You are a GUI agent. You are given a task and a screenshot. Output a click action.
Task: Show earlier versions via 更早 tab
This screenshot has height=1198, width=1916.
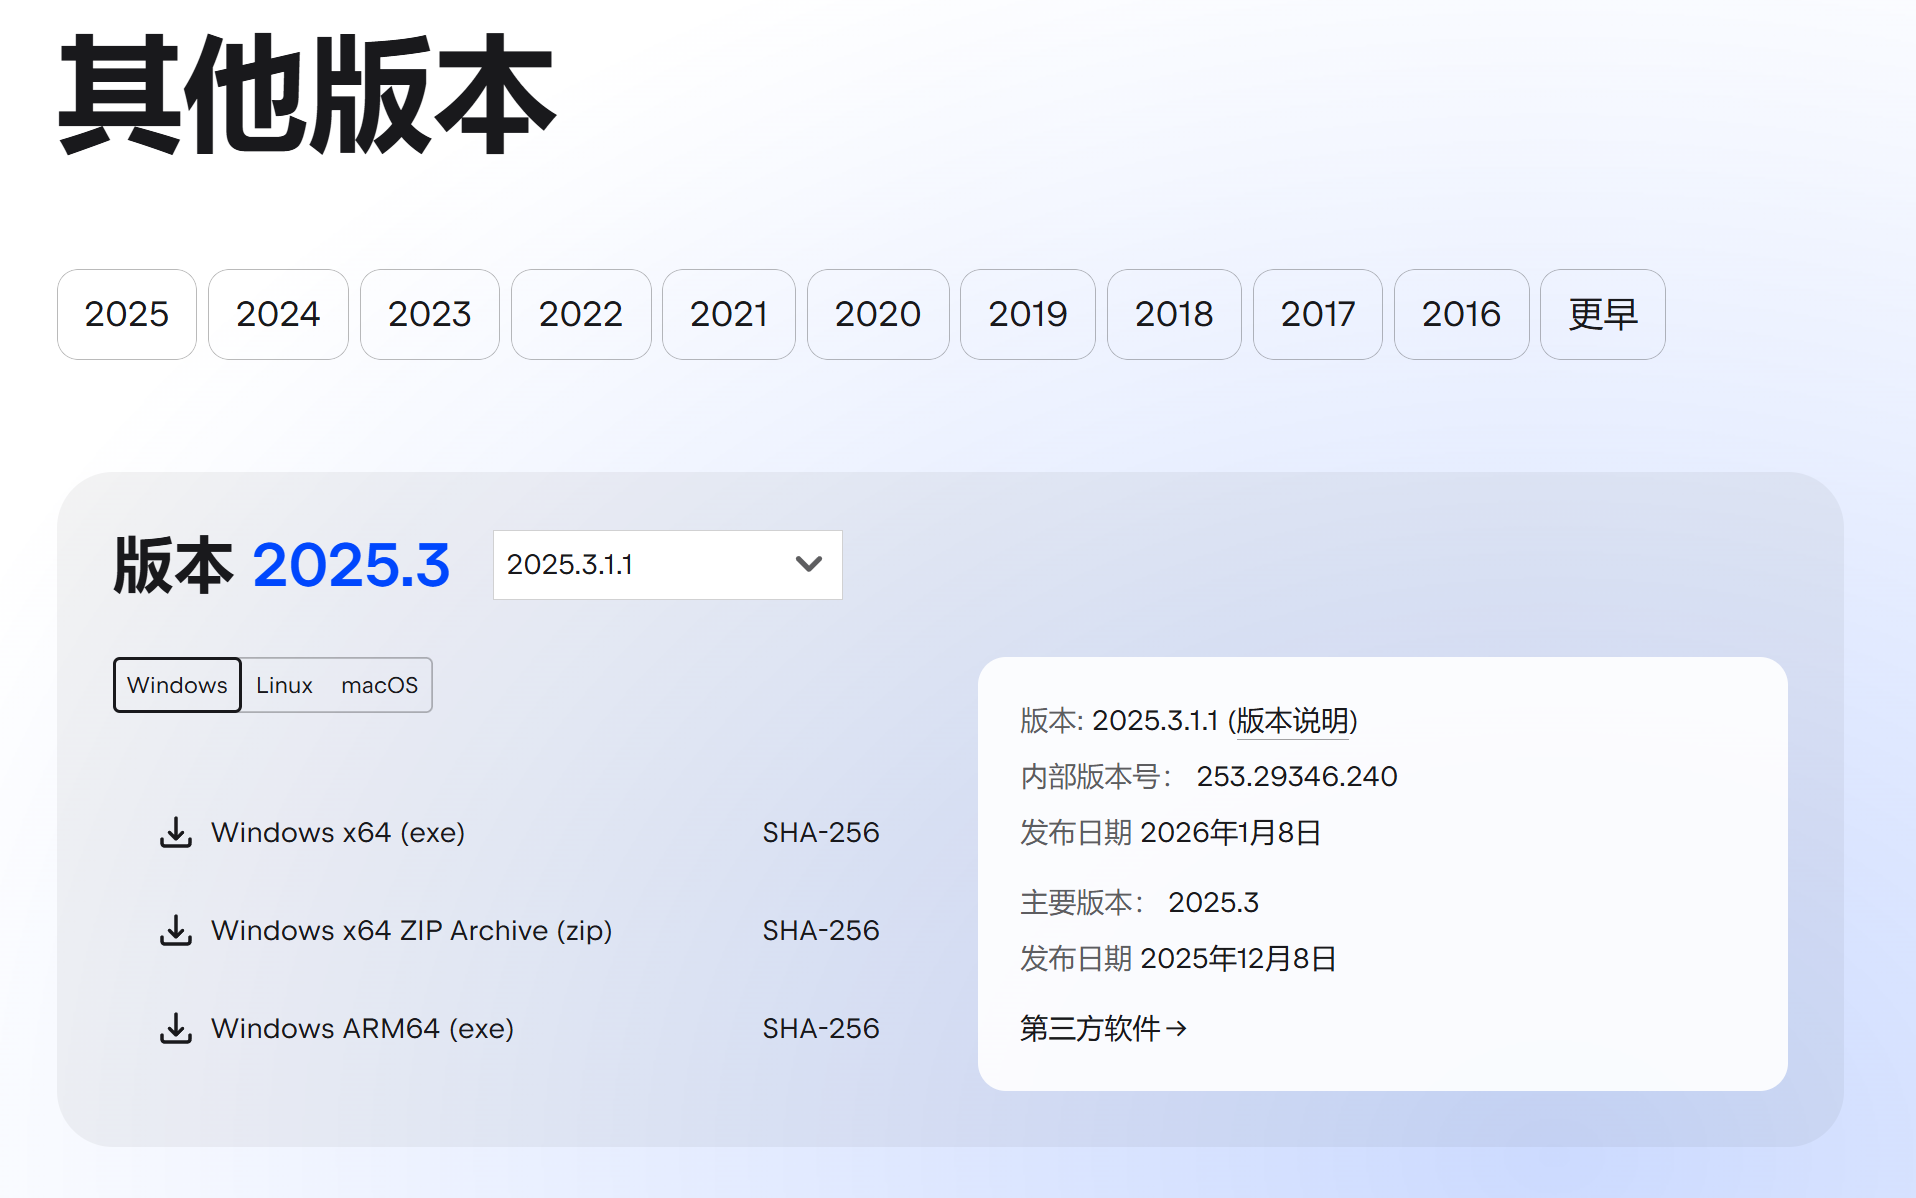[1602, 314]
